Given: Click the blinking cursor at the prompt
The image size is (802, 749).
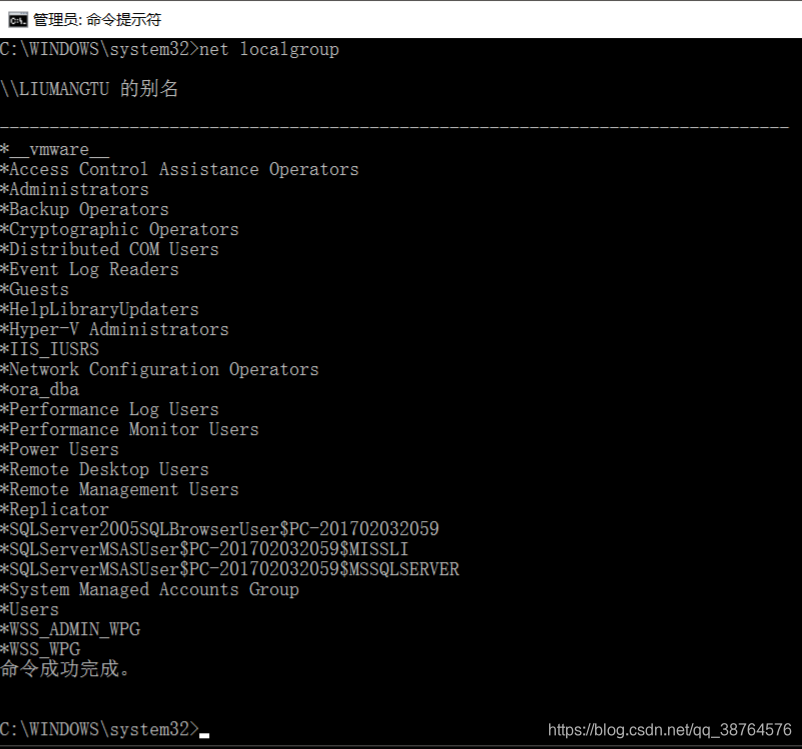Looking at the screenshot, I should coord(205,733).
